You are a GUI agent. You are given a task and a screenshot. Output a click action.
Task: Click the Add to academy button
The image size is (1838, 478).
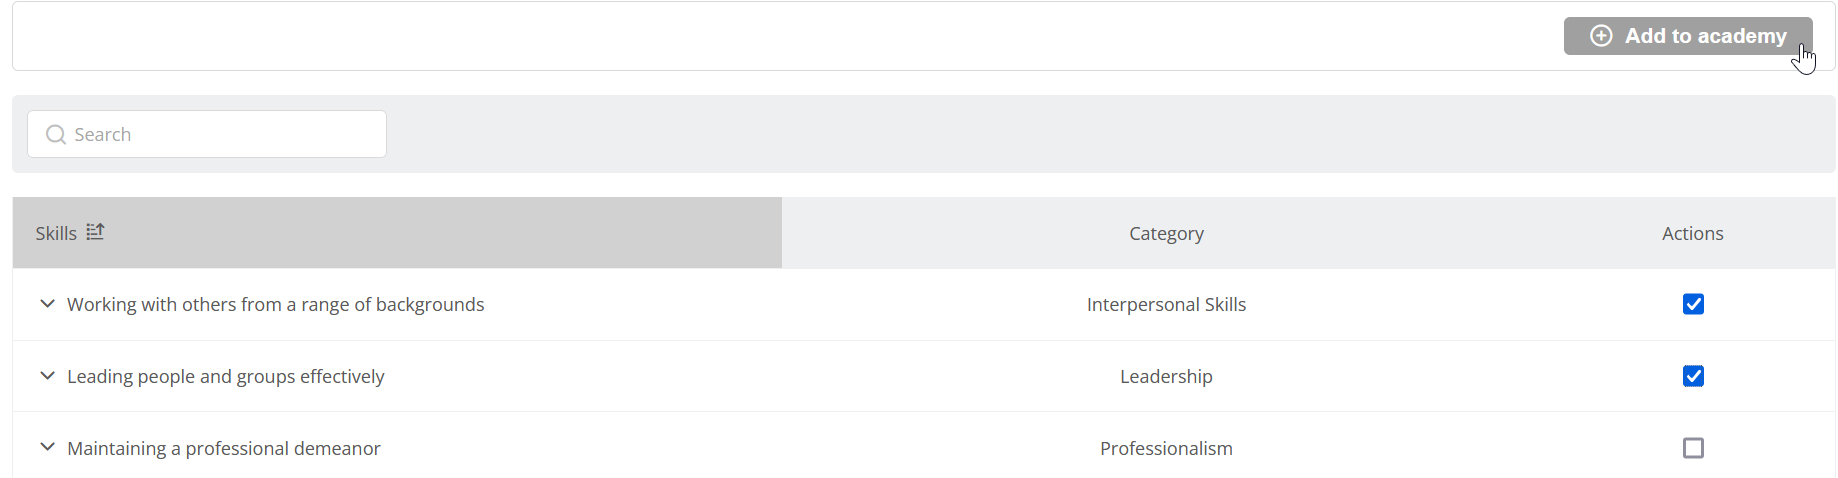[1688, 36]
